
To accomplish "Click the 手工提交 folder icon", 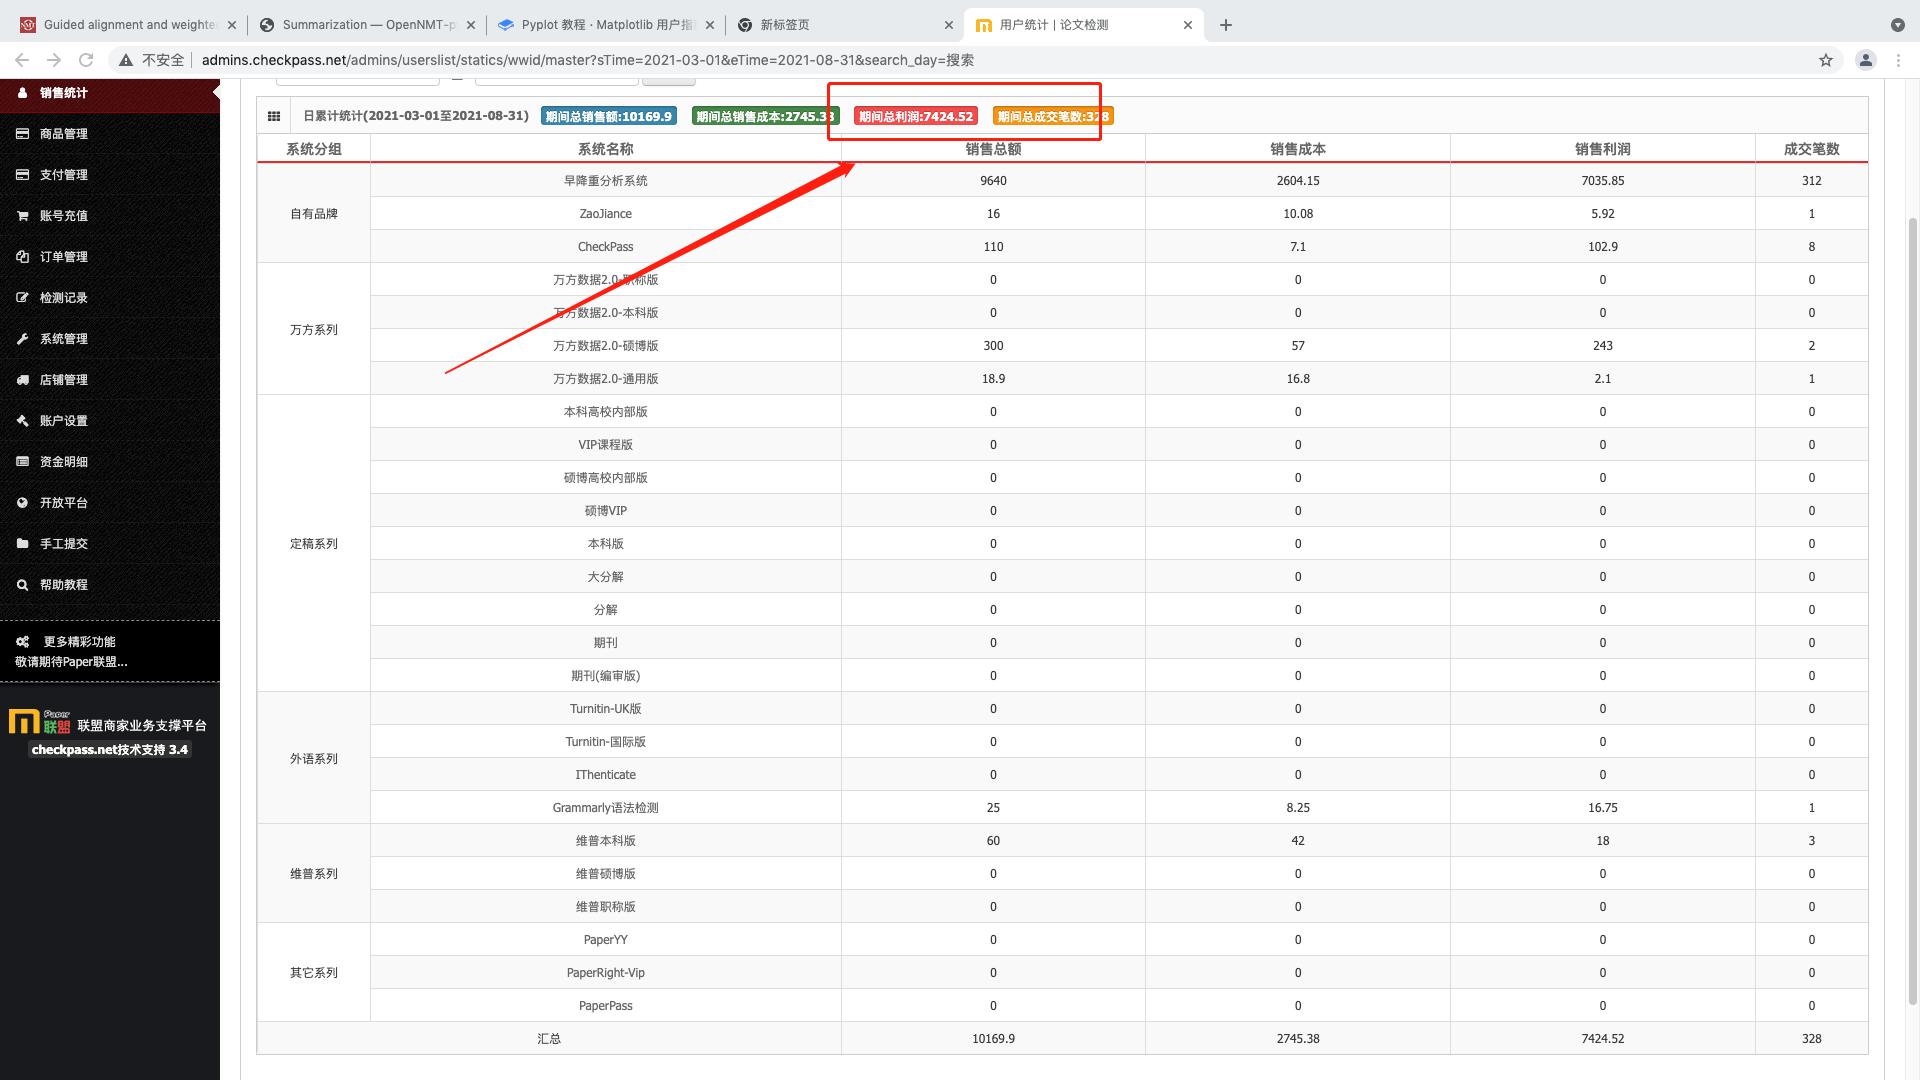I will [22, 544].
